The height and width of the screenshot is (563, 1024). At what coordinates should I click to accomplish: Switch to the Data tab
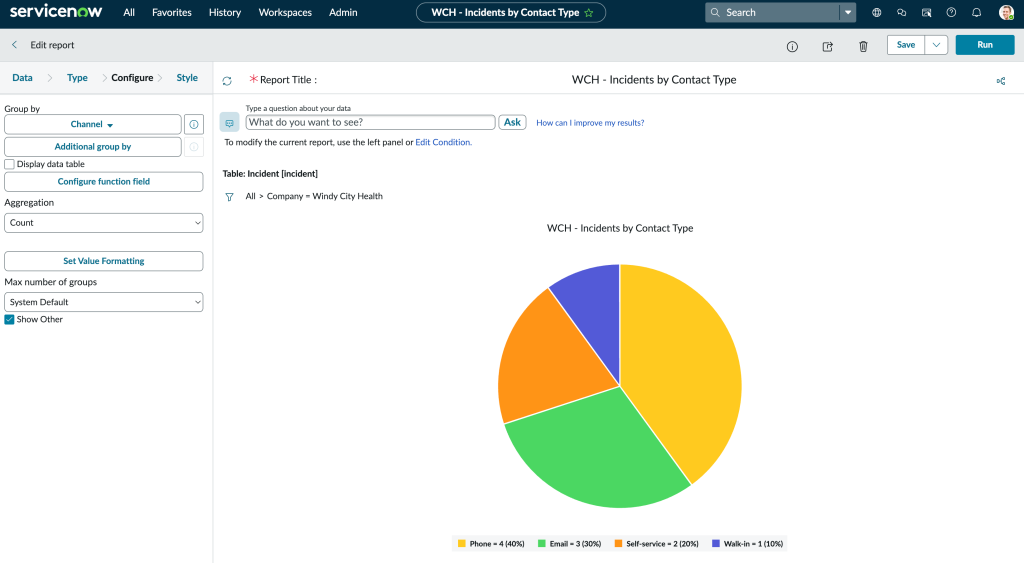pyautogui.click(x=22, y=78)
